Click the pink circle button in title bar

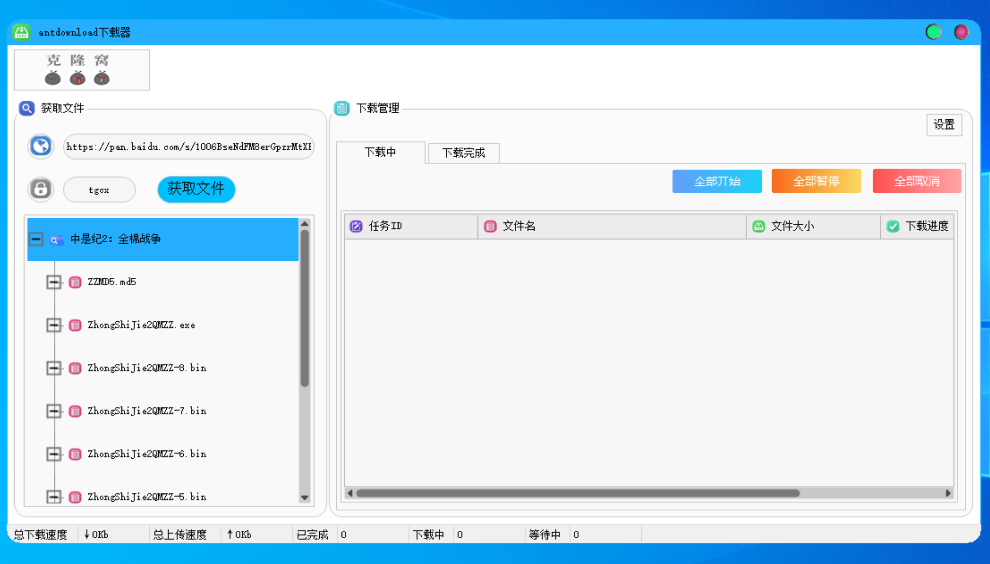[x=961, y=32]
